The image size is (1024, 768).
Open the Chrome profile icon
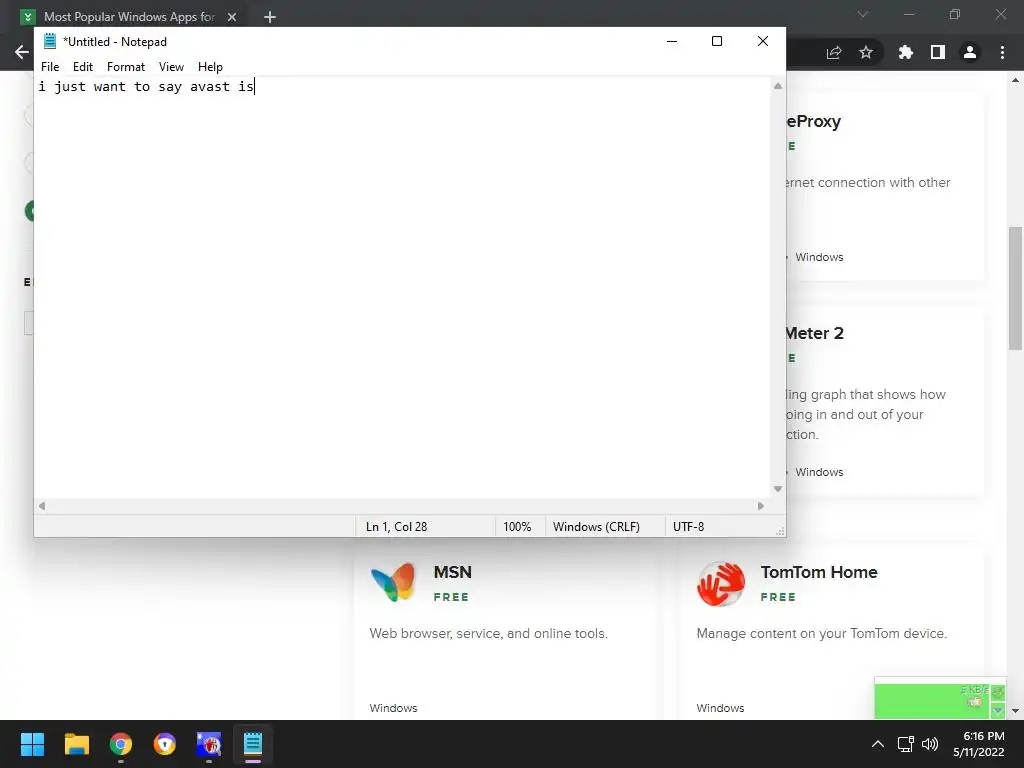click(x=970, y=52)
